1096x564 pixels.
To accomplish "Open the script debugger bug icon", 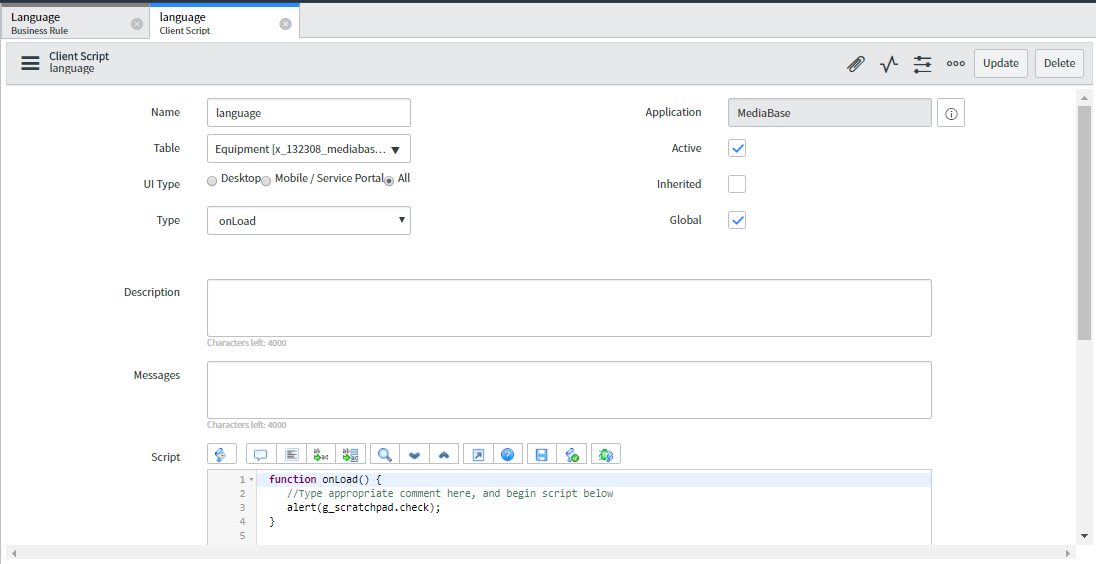I will [x=606, y=454].
